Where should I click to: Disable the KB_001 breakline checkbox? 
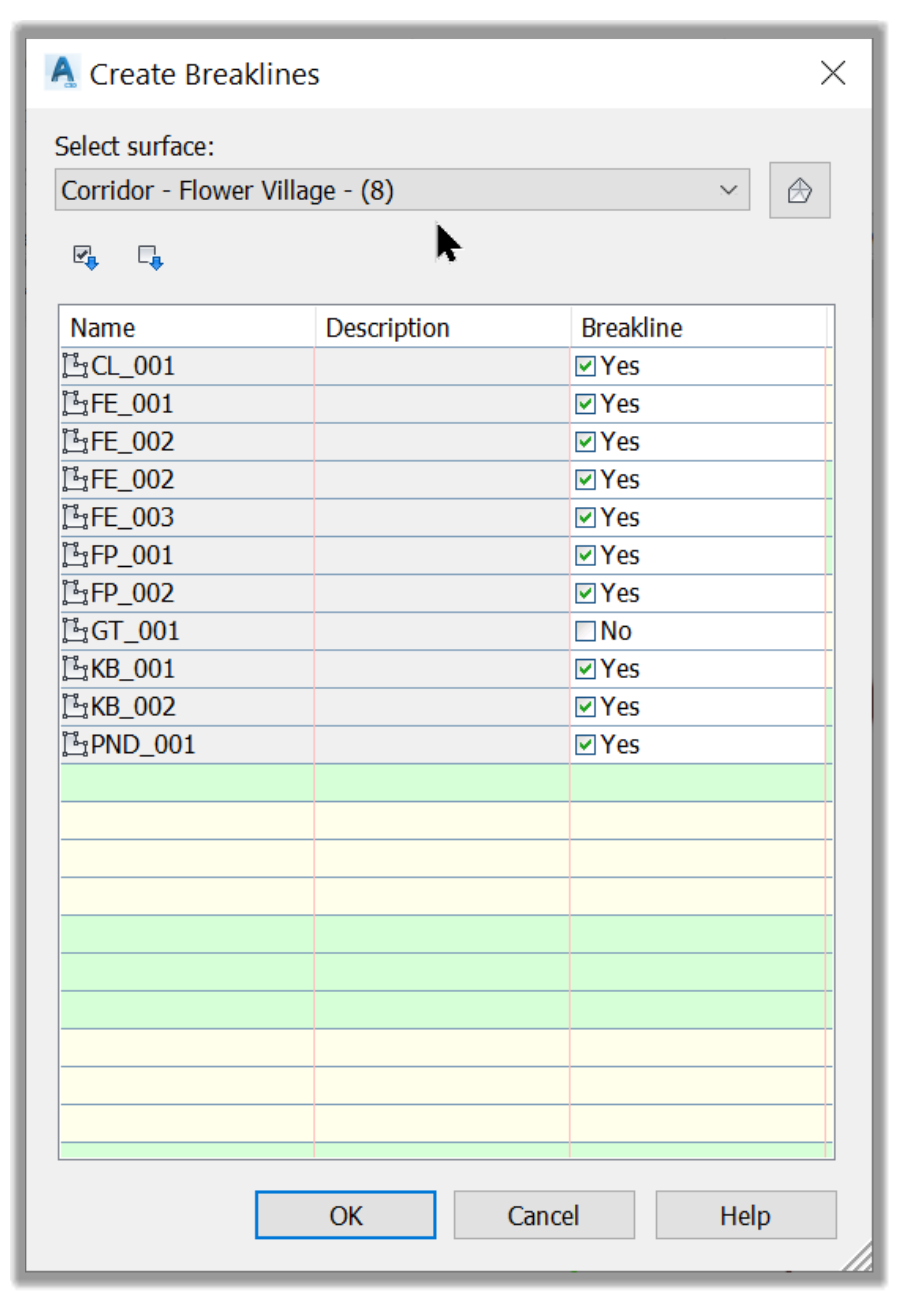586,669
